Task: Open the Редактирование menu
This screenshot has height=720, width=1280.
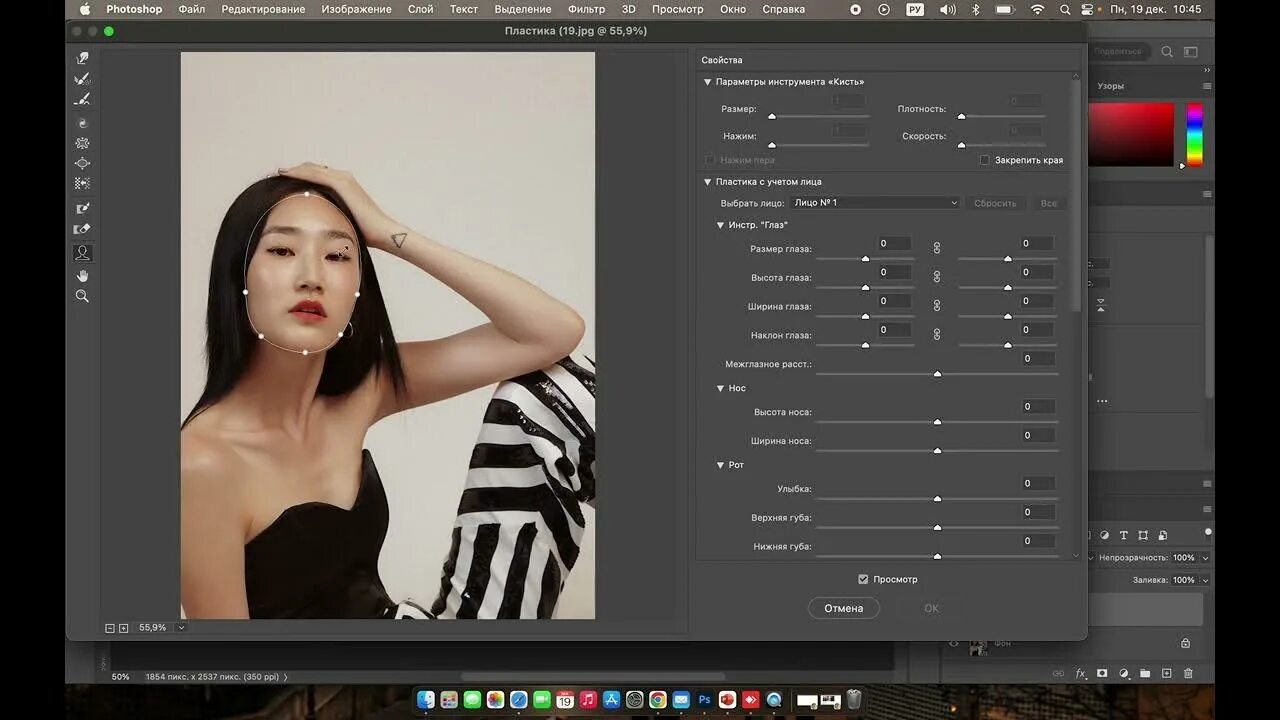Action: [263, 9]
